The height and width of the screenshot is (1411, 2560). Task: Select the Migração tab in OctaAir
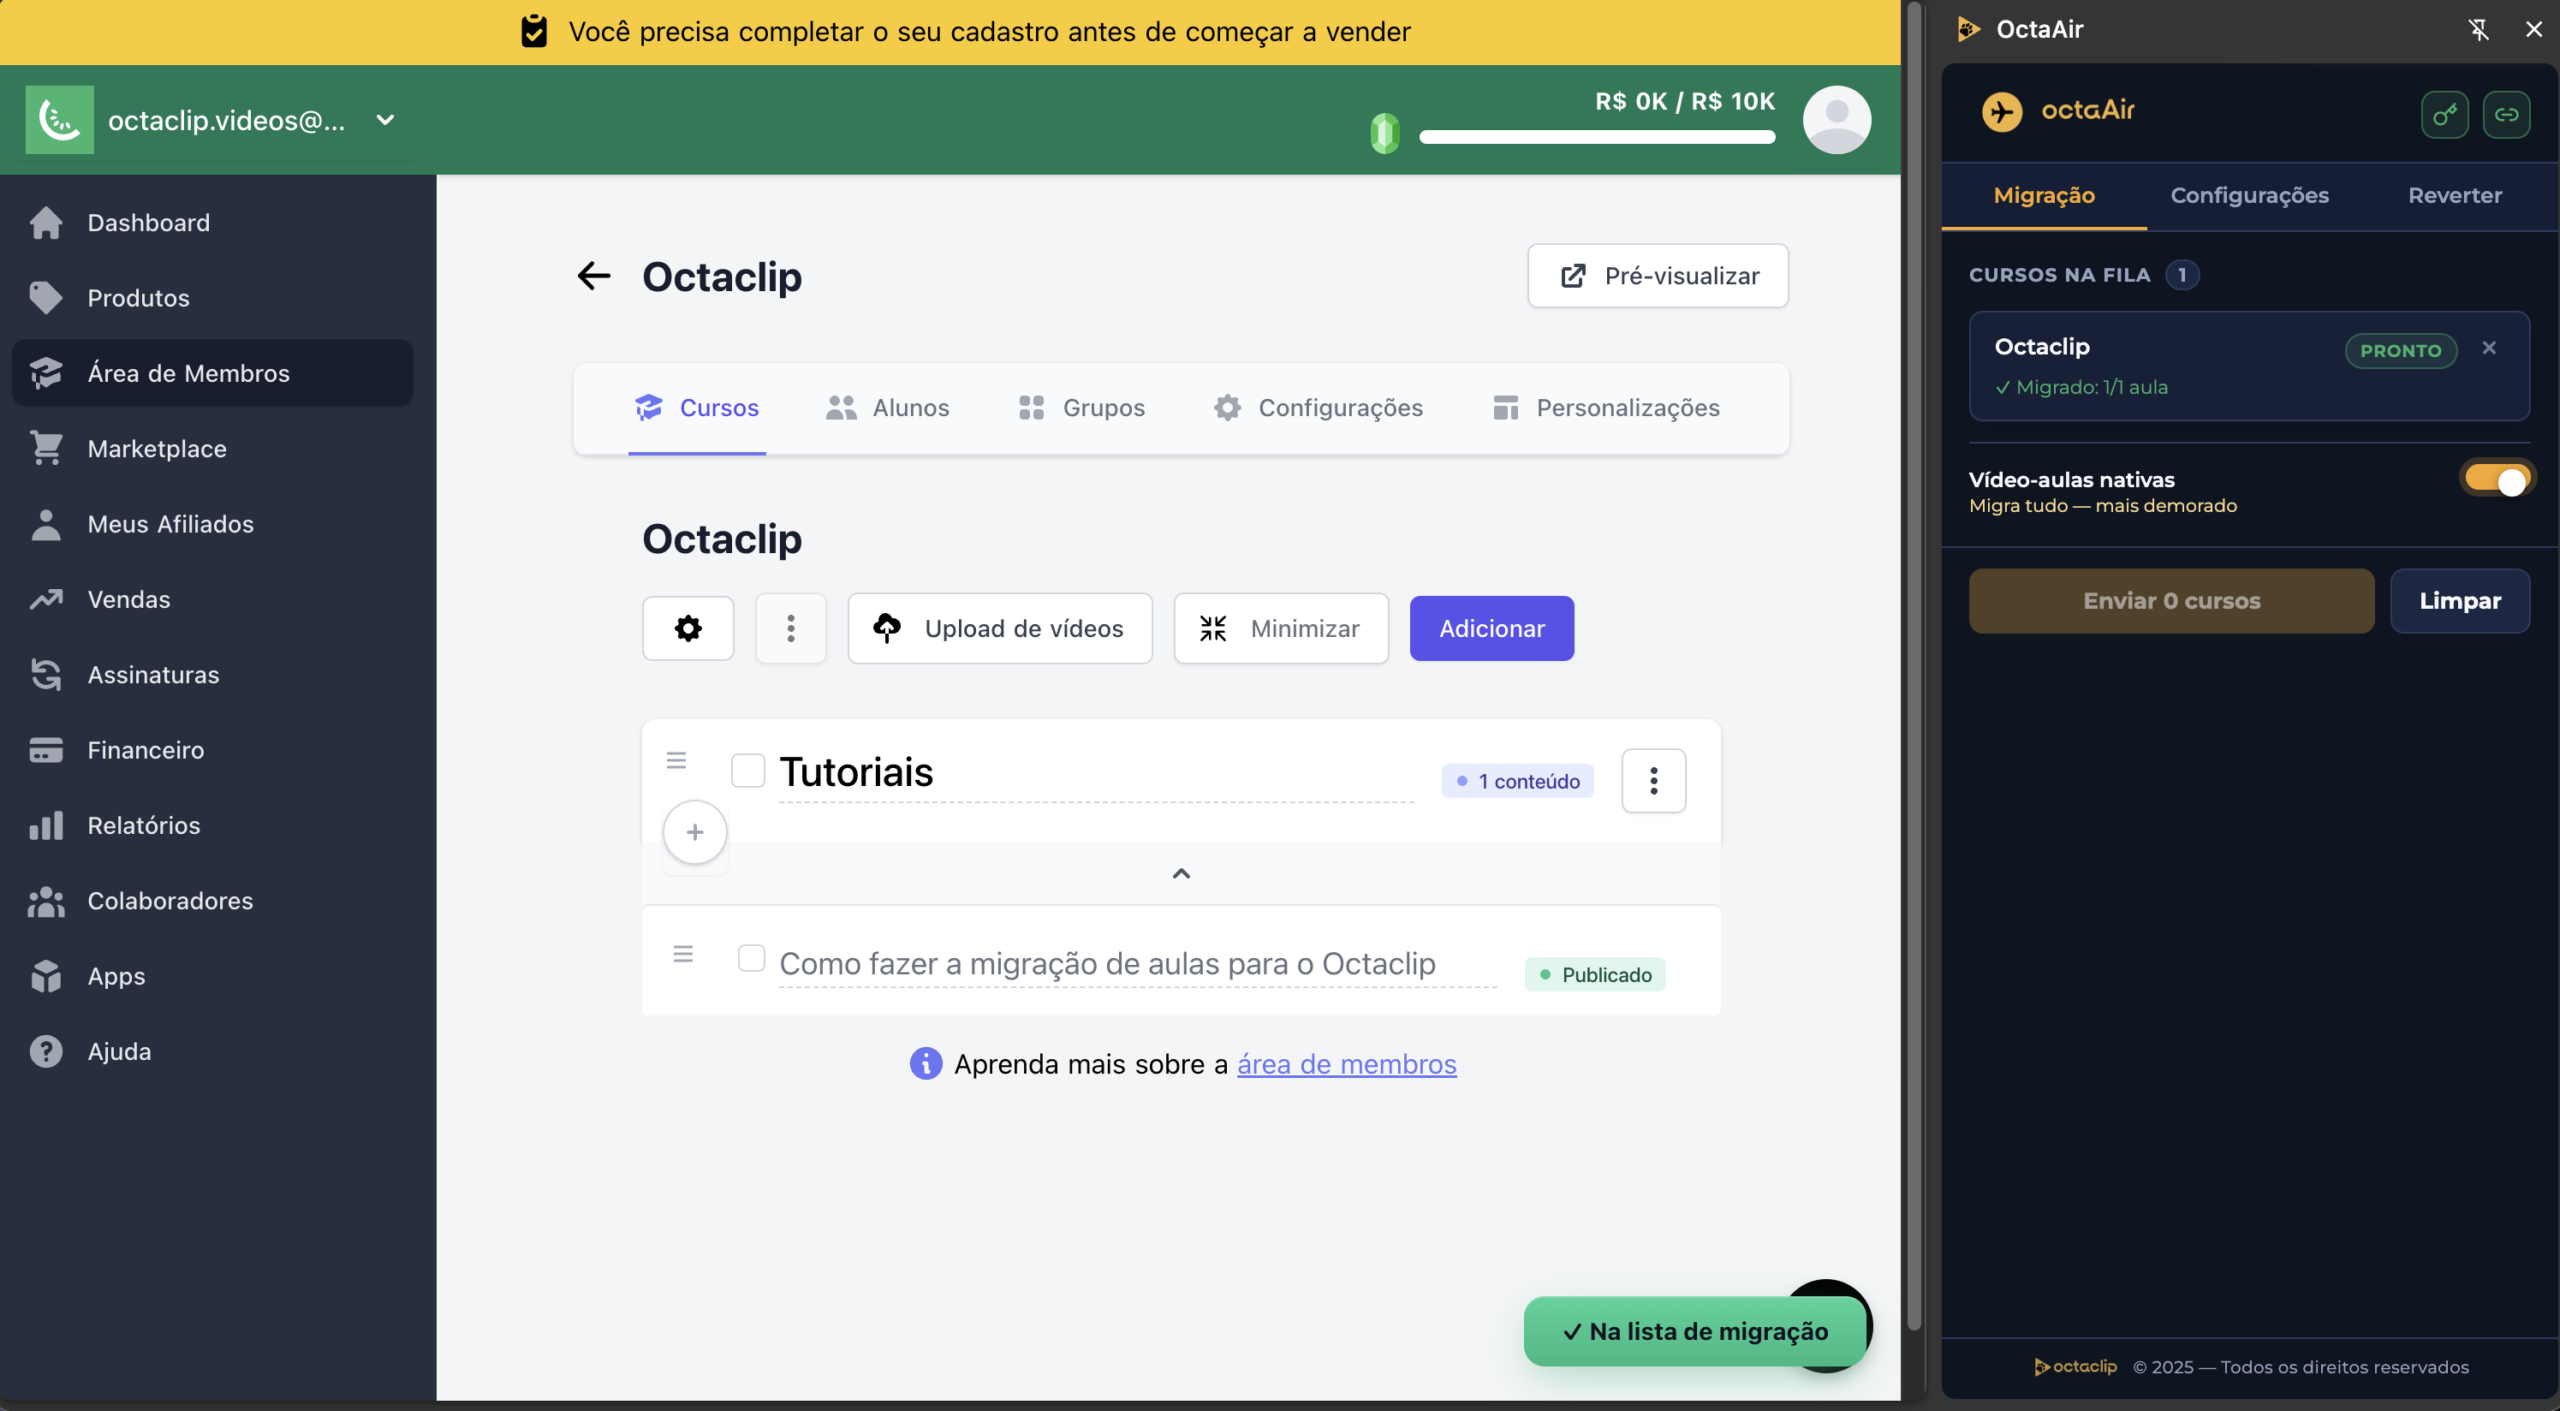(x=2044, y=196)
